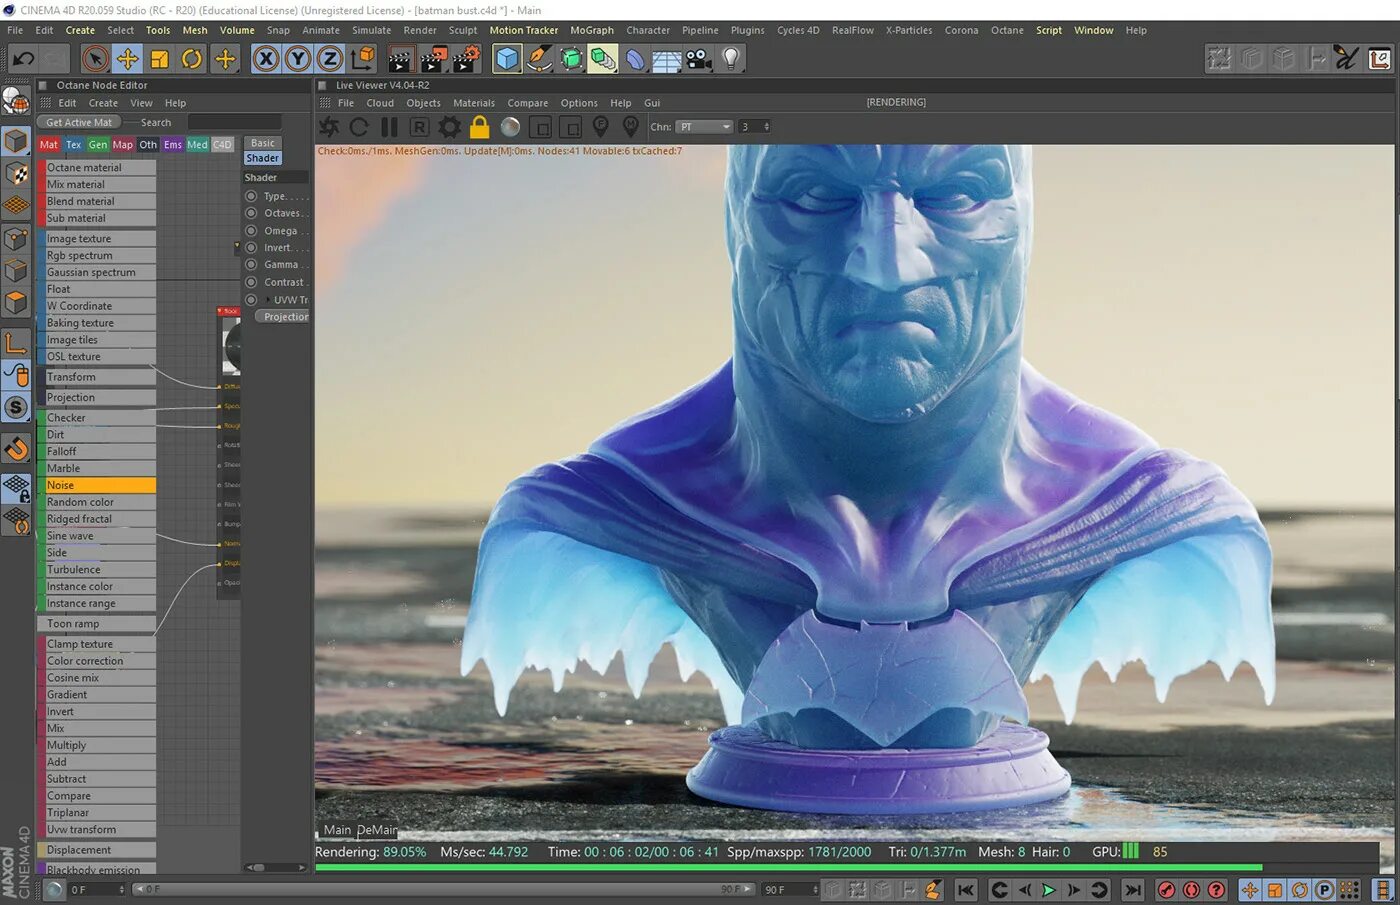Click the record active objects keyframe icon

1166,890
